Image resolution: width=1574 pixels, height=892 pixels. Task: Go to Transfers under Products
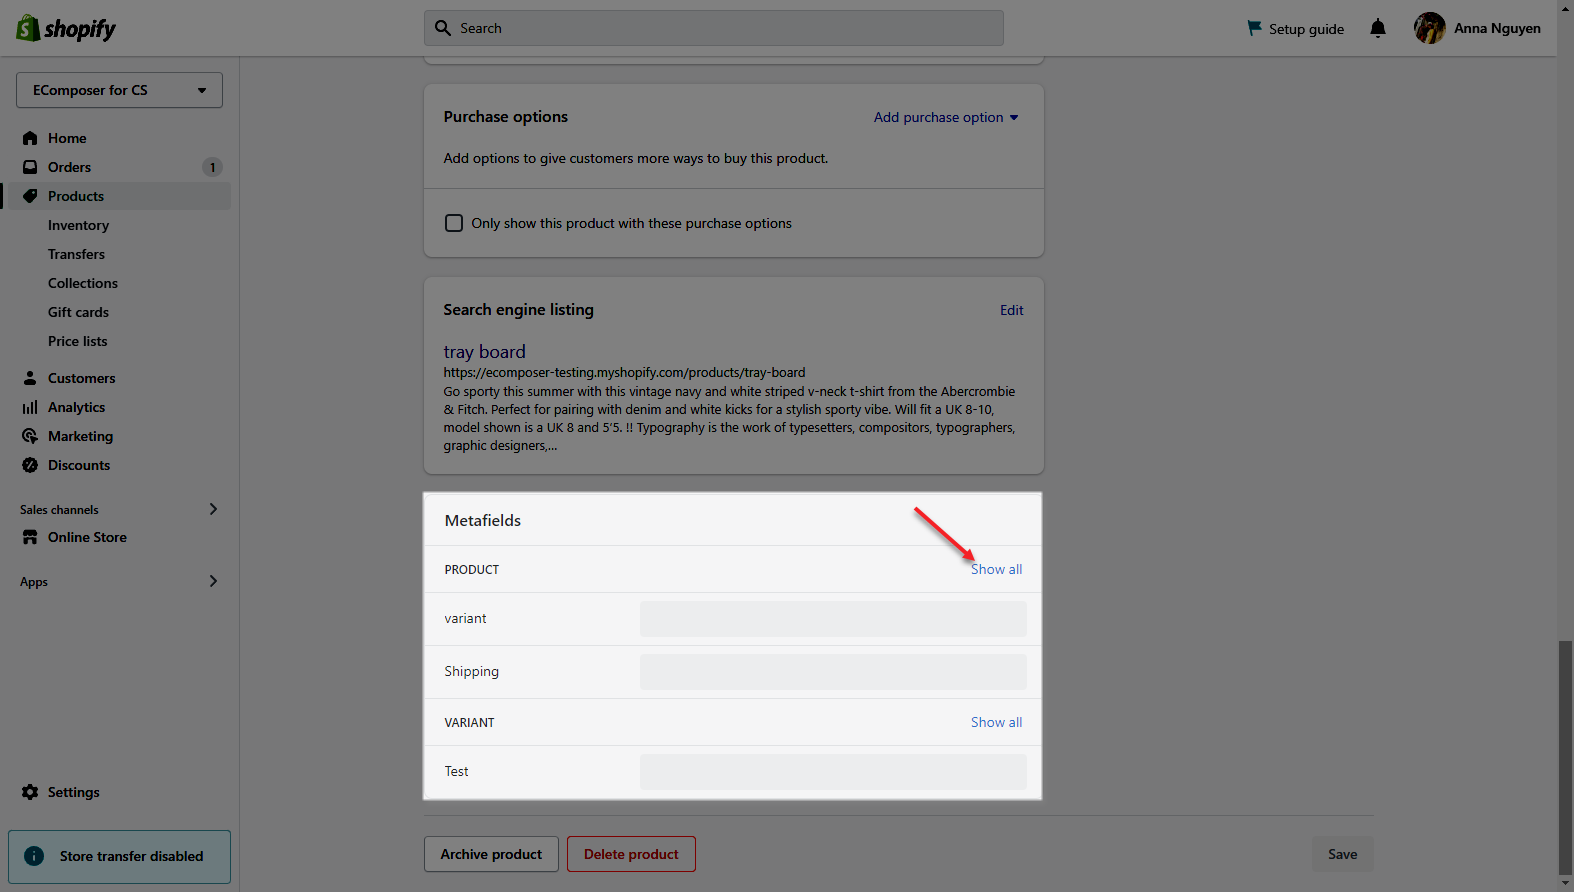coord(76,254)
